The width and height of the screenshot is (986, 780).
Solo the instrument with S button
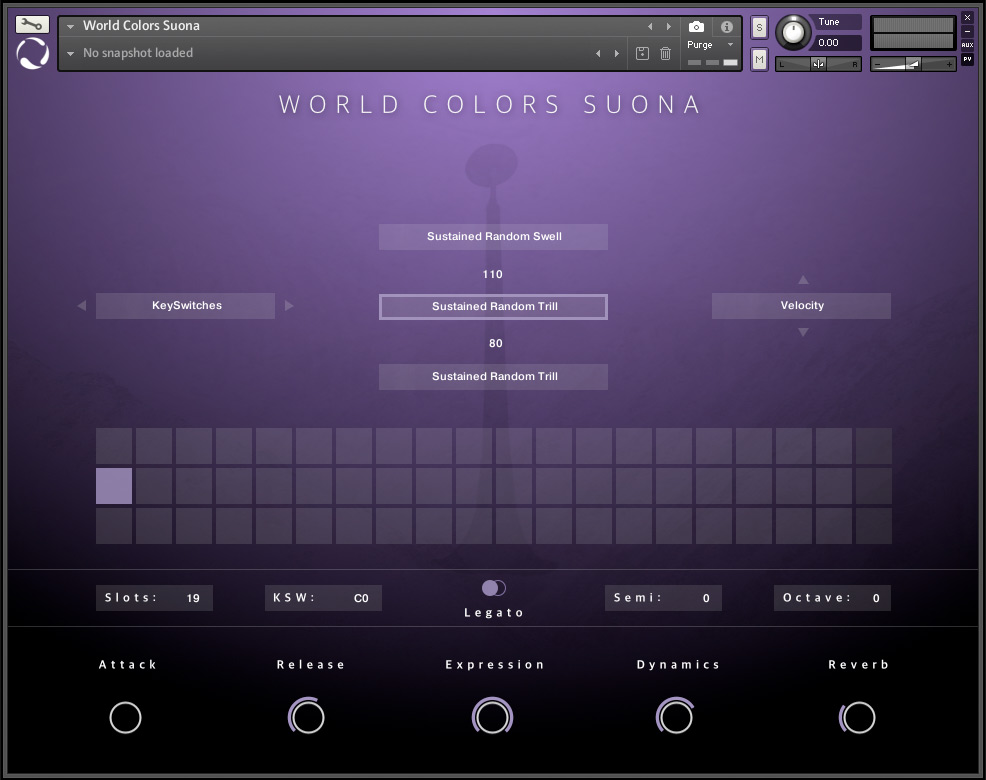coord(759,28)
